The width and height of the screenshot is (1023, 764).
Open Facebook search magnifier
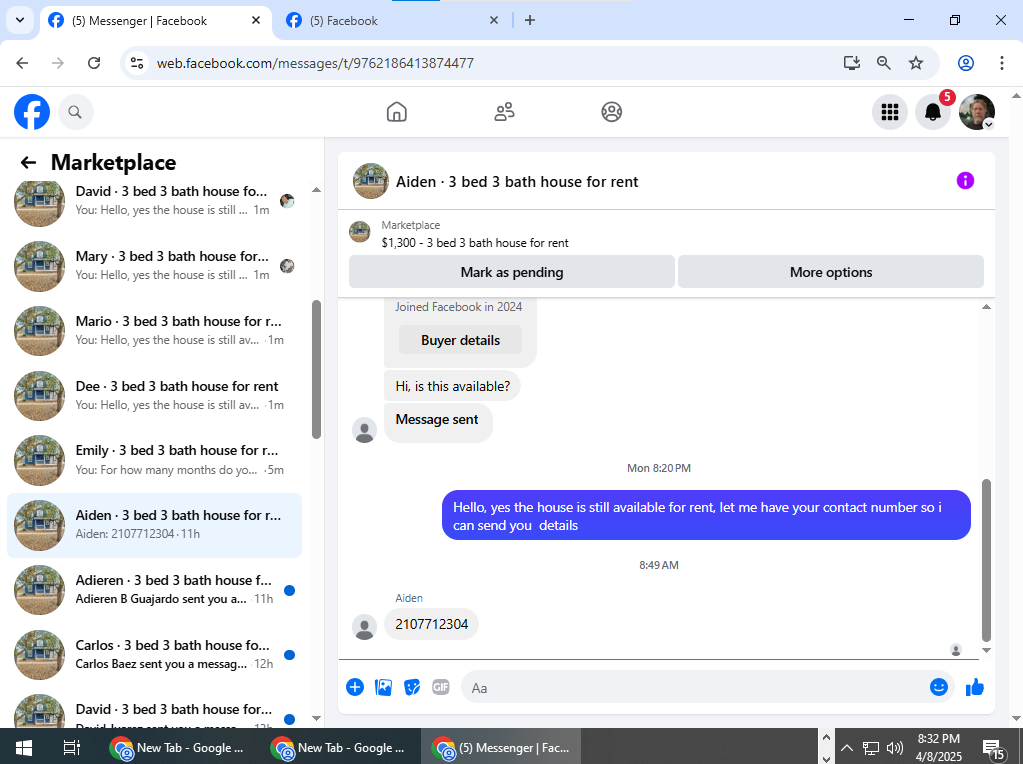(x=75, y=112)
